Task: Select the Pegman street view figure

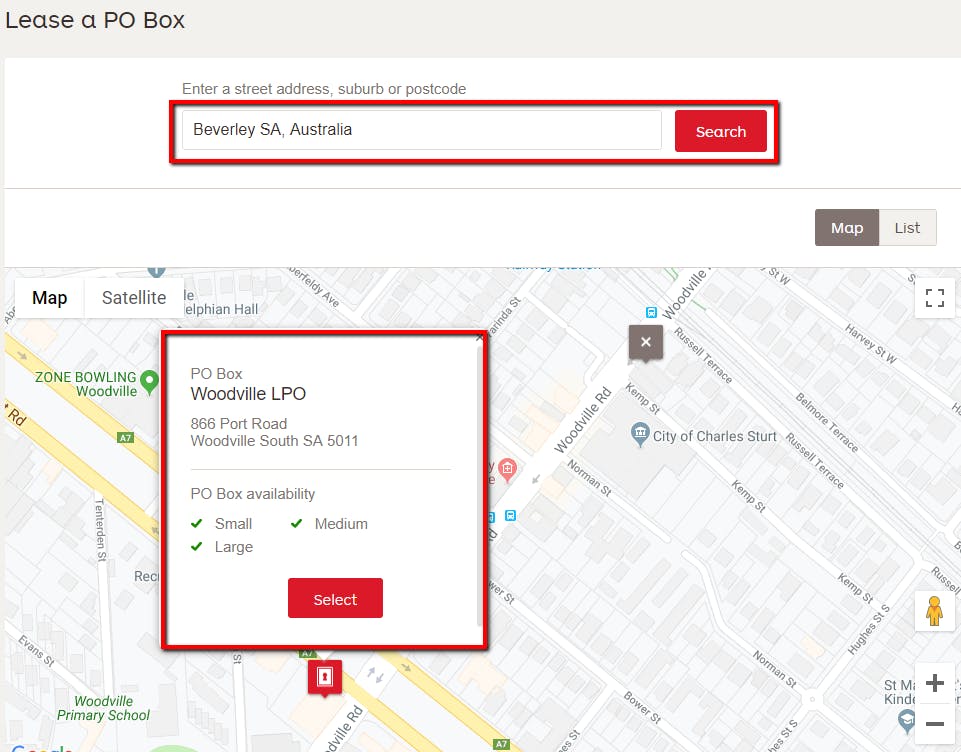Action: 933,610
